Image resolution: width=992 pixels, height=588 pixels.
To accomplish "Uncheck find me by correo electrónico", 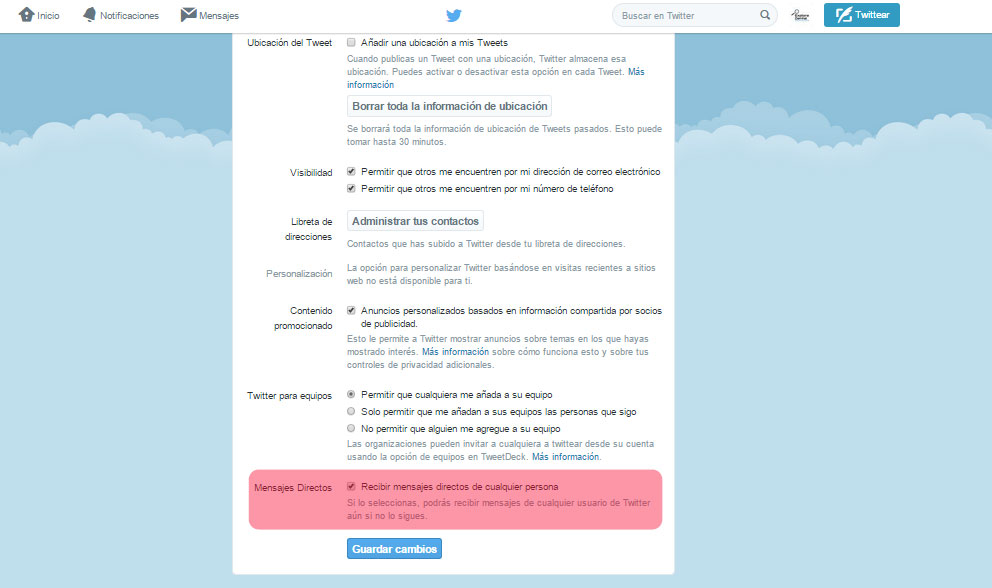I will [351, 172].
